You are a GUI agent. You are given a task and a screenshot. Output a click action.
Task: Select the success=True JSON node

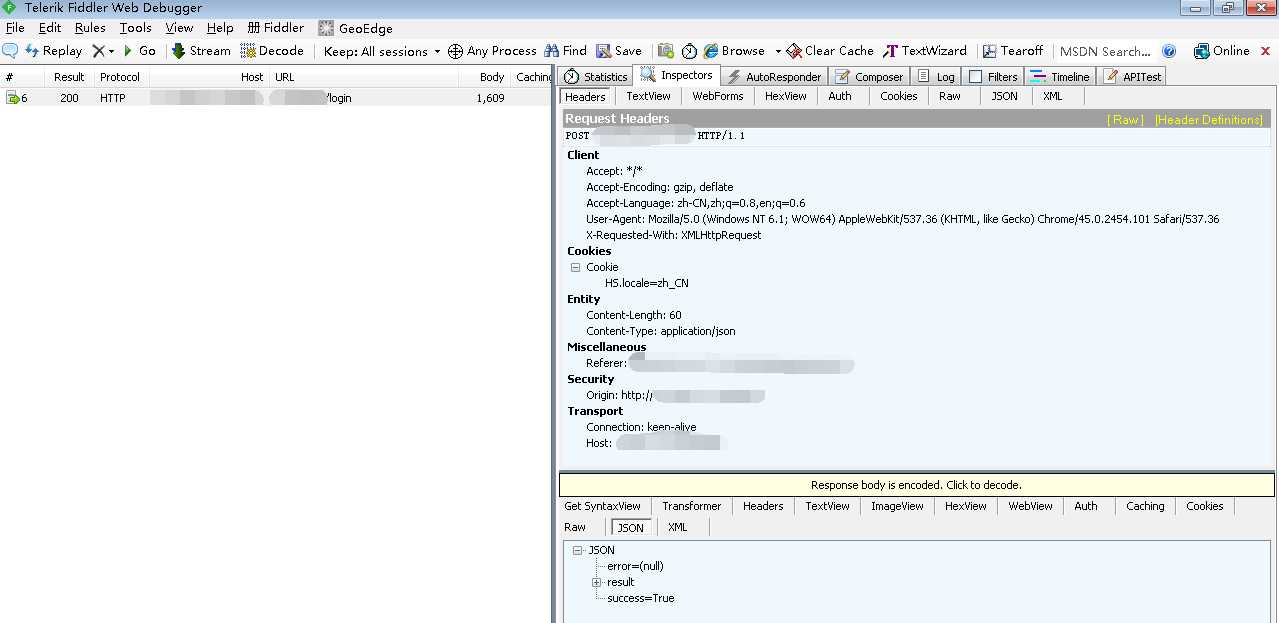[x=641, y=598]
